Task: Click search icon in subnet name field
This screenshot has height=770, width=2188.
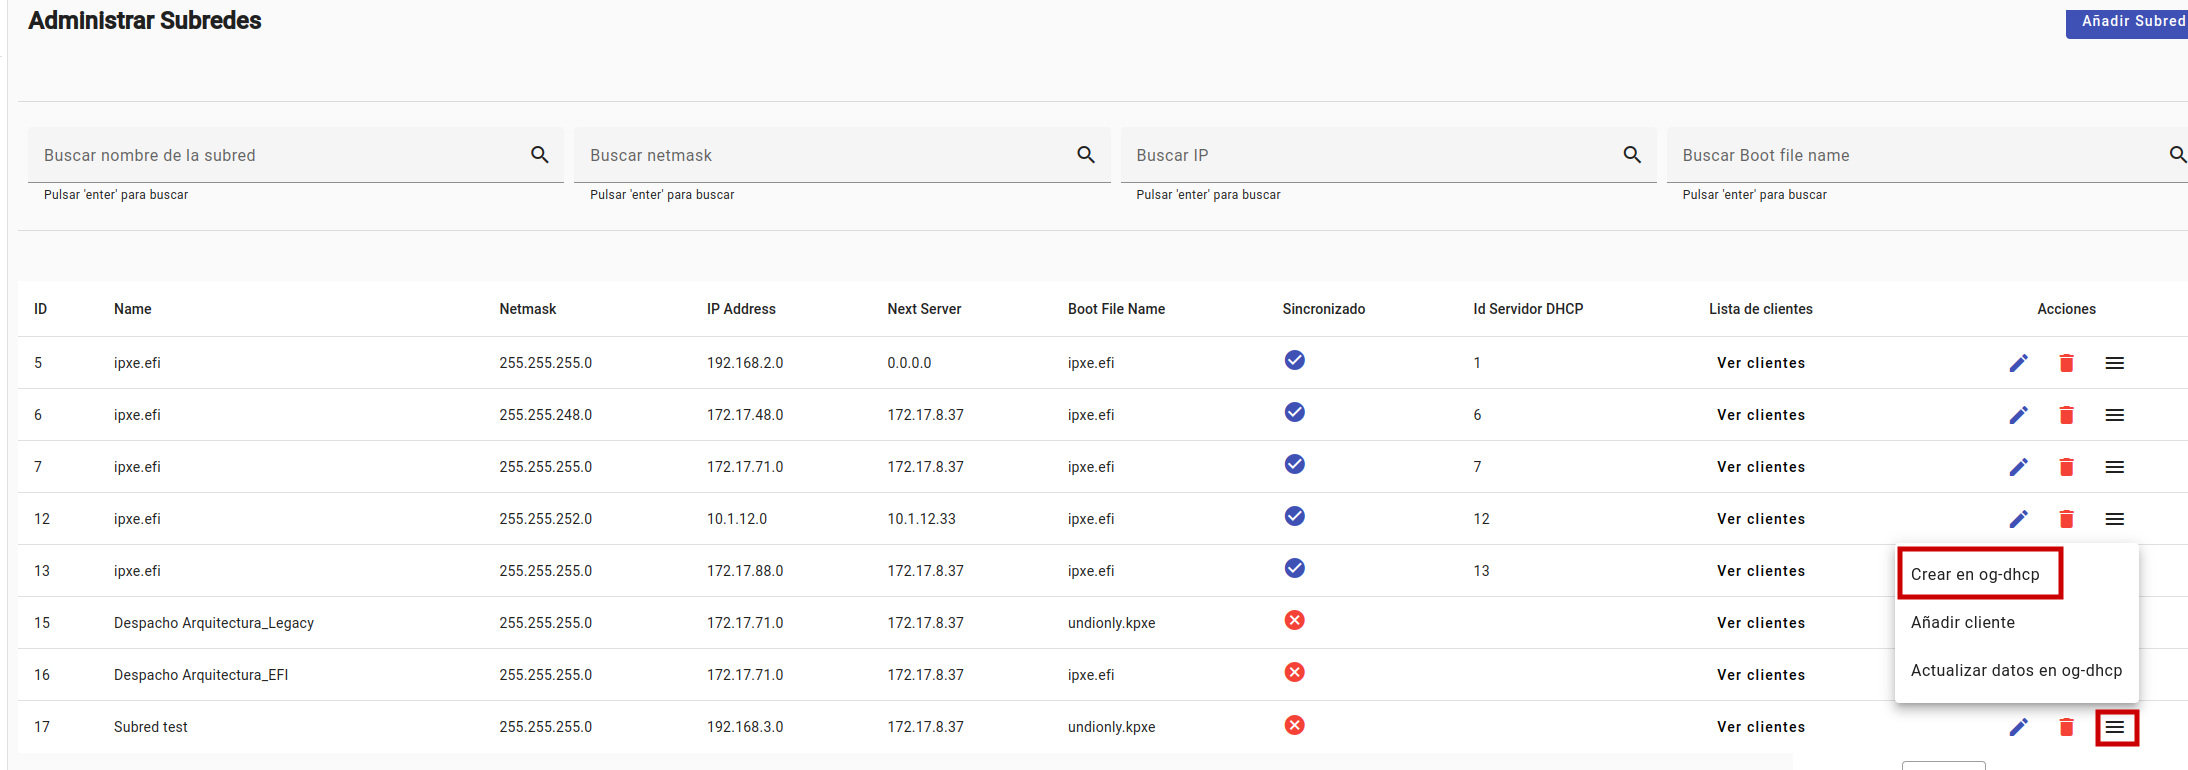Action: click(539, 155)
